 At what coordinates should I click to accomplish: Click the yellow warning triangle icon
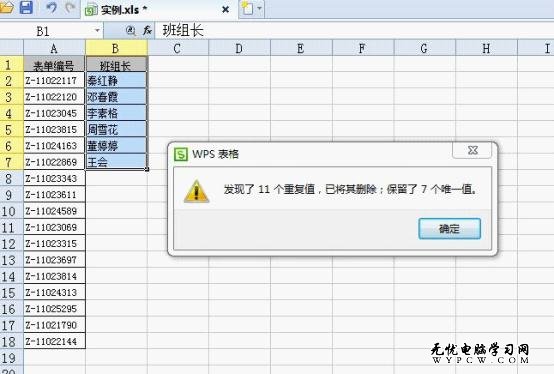(x=196, y=191)
